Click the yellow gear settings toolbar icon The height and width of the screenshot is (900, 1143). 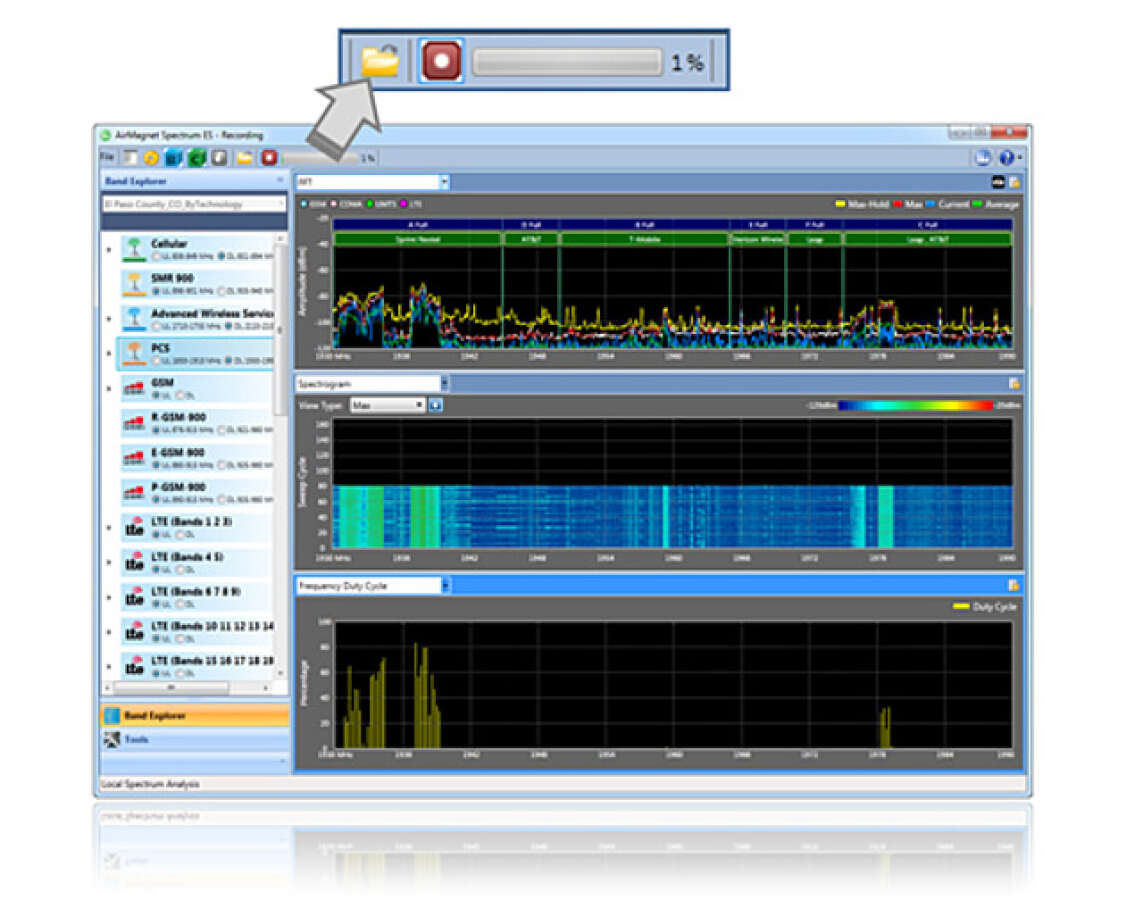pyautogui.click(x=151, y=157)
